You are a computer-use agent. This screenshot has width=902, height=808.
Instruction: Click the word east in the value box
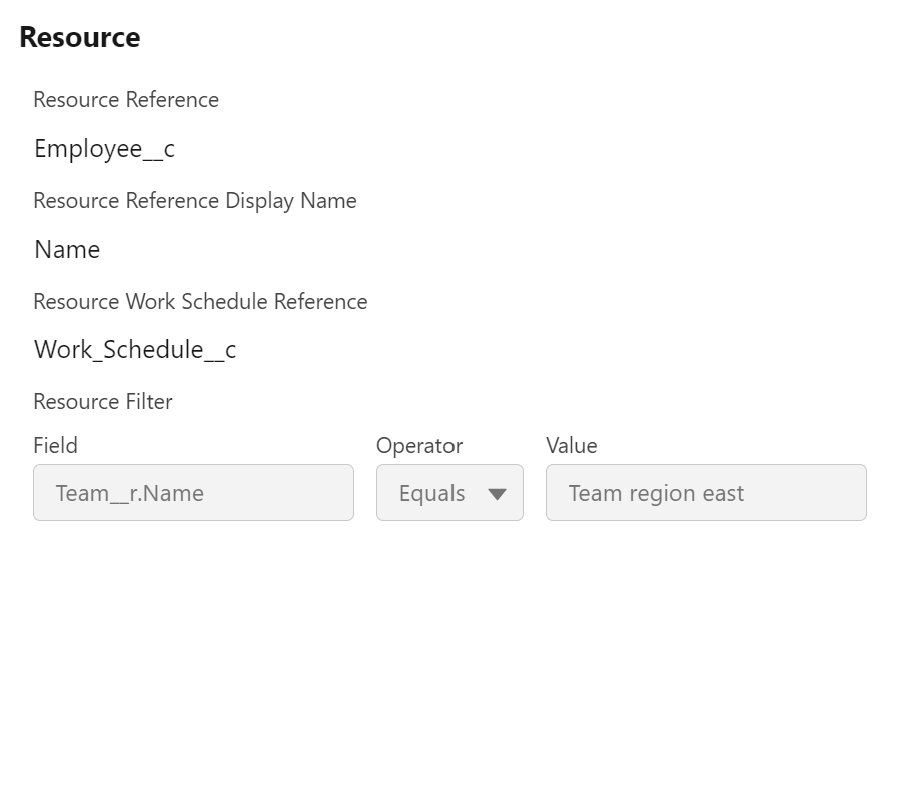(722, 493)
